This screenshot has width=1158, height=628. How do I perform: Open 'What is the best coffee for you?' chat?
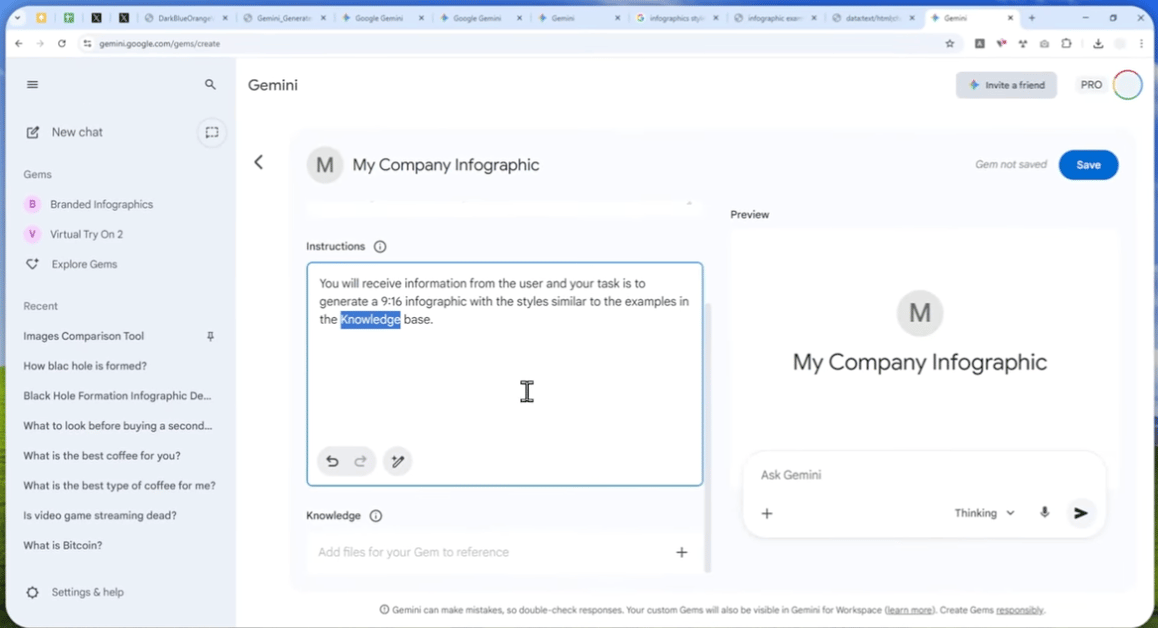[x=102, y=455]
